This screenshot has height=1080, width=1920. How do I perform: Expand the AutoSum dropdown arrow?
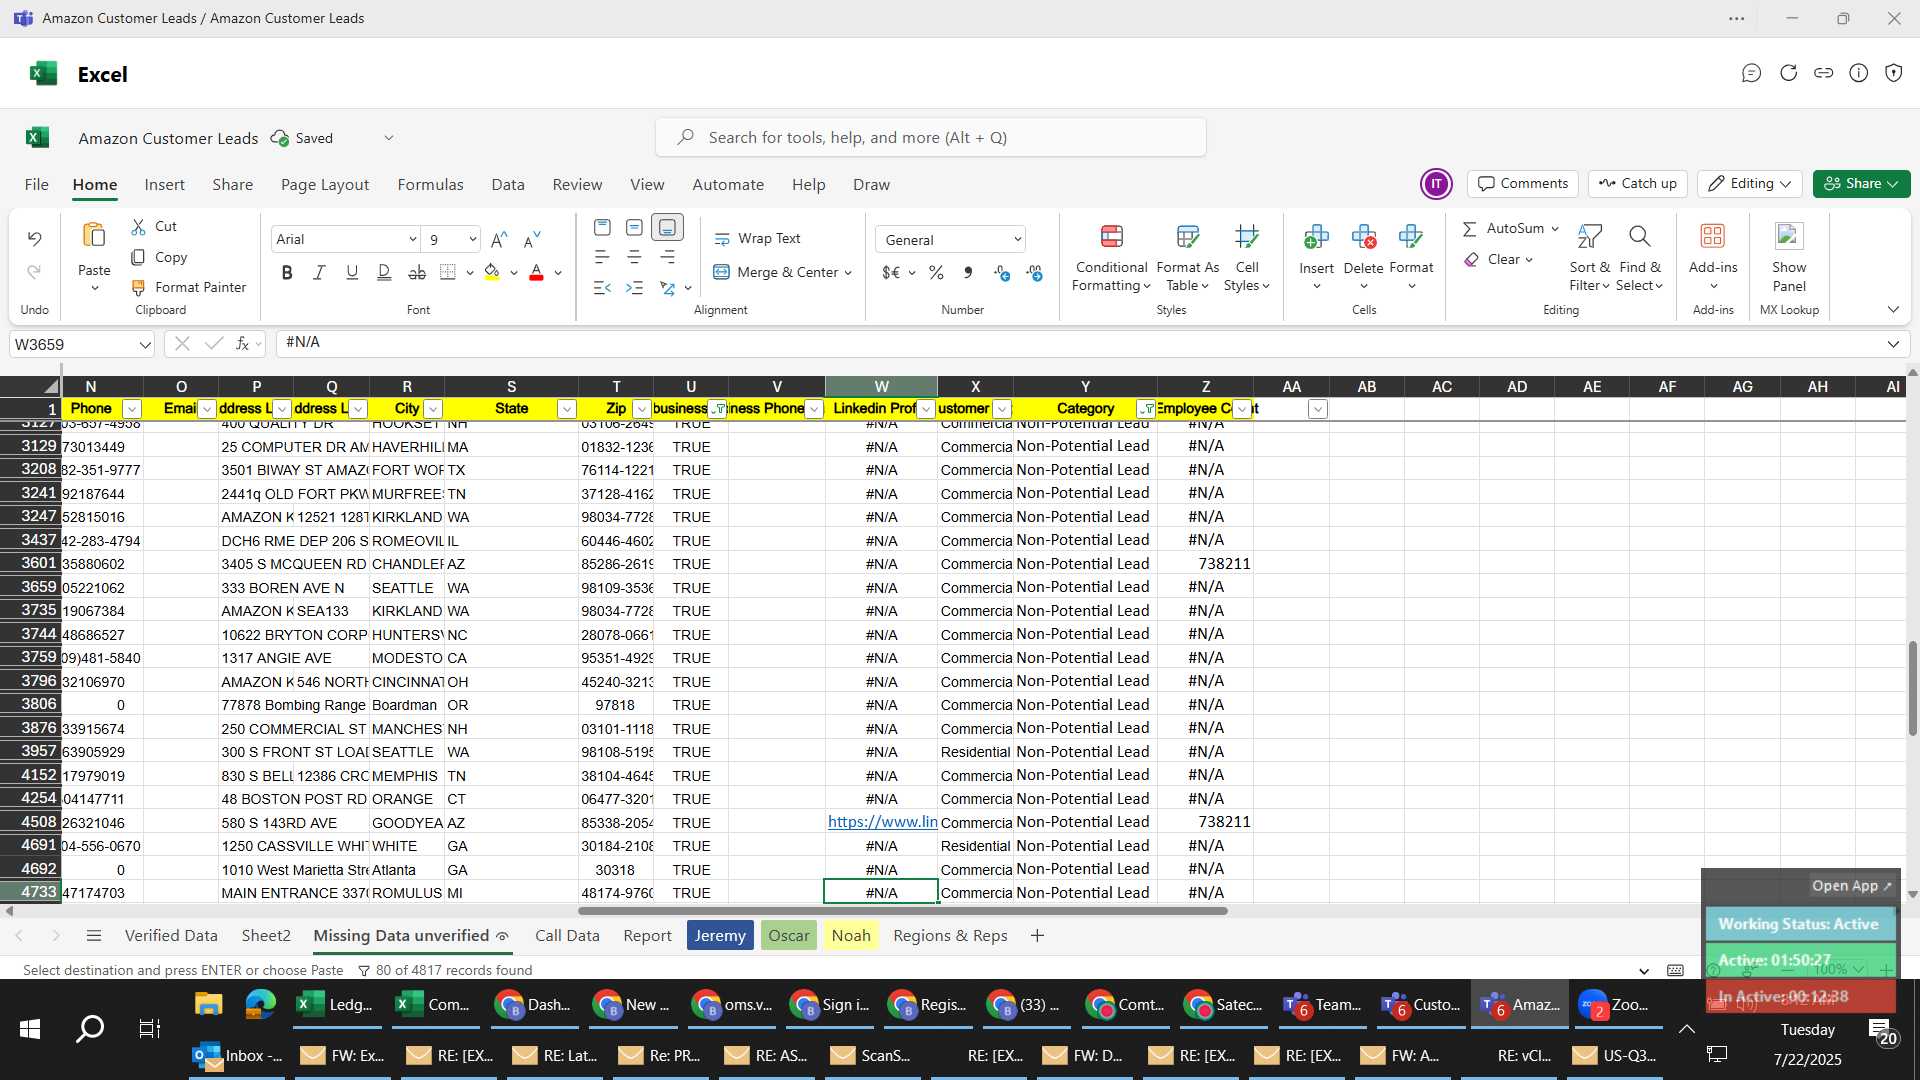(1555, 229)
